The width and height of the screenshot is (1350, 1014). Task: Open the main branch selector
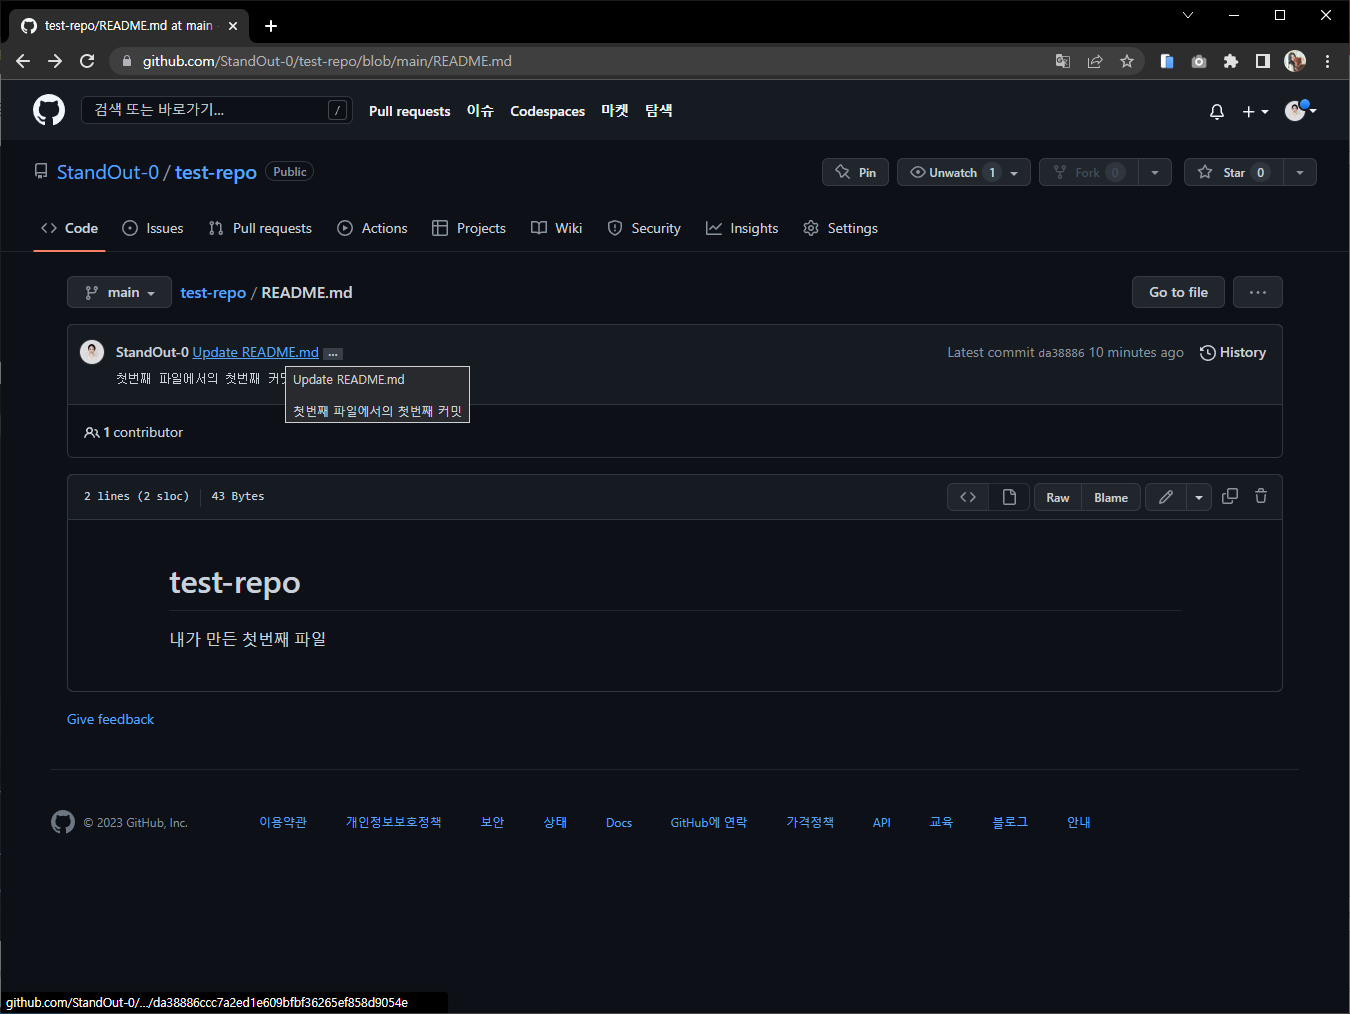click(x=119, y=292)
